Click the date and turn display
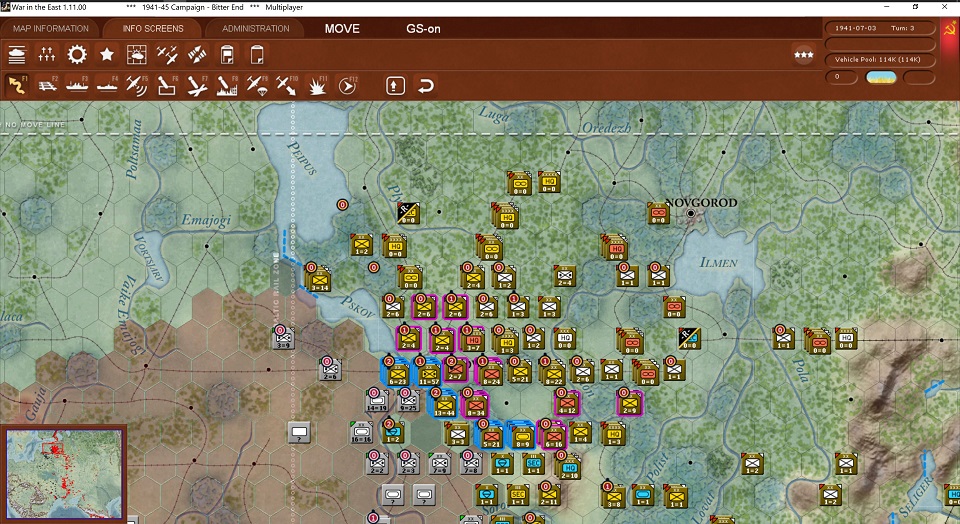Screen dimensions: 960x524 pos(880,28)
